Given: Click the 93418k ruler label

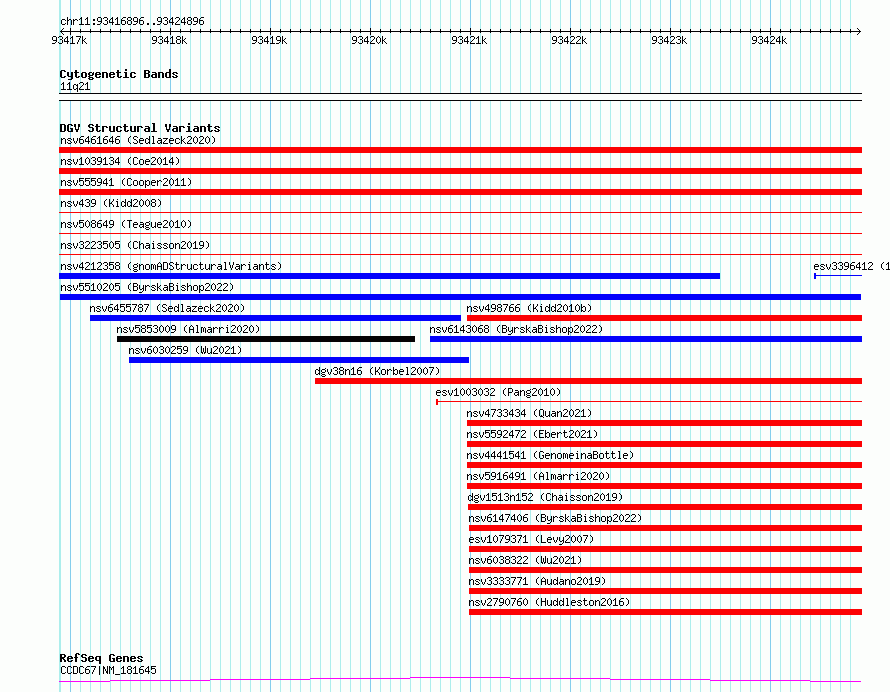Looking at the screenshot, I should point(169,40).
